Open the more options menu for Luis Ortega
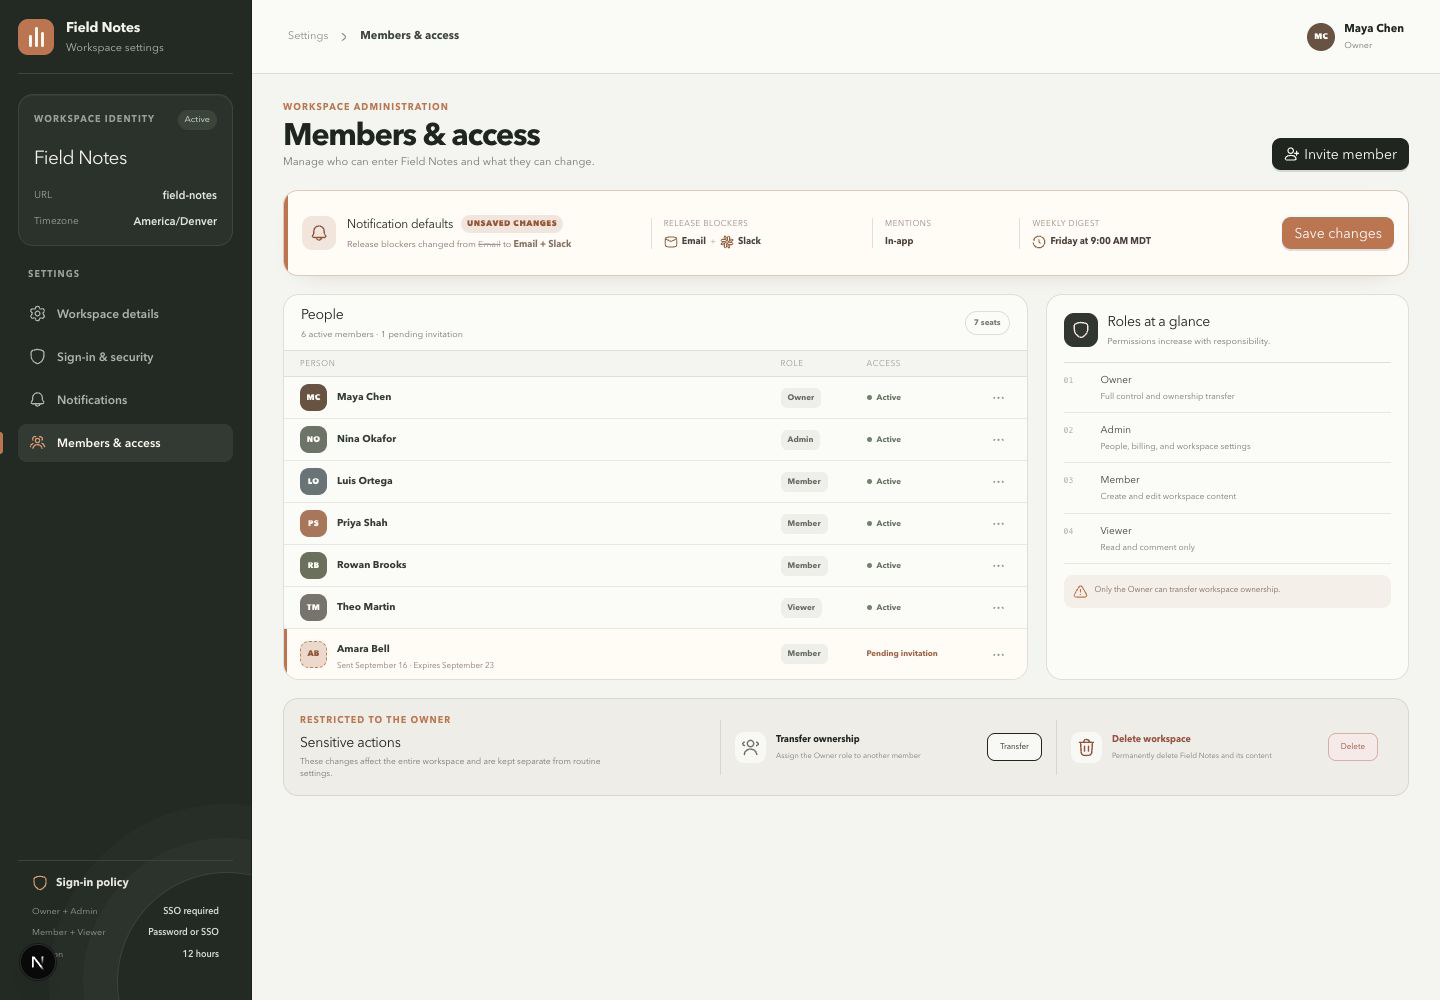The height and width of the screenshot is (1000, 1440). [998, 482]
